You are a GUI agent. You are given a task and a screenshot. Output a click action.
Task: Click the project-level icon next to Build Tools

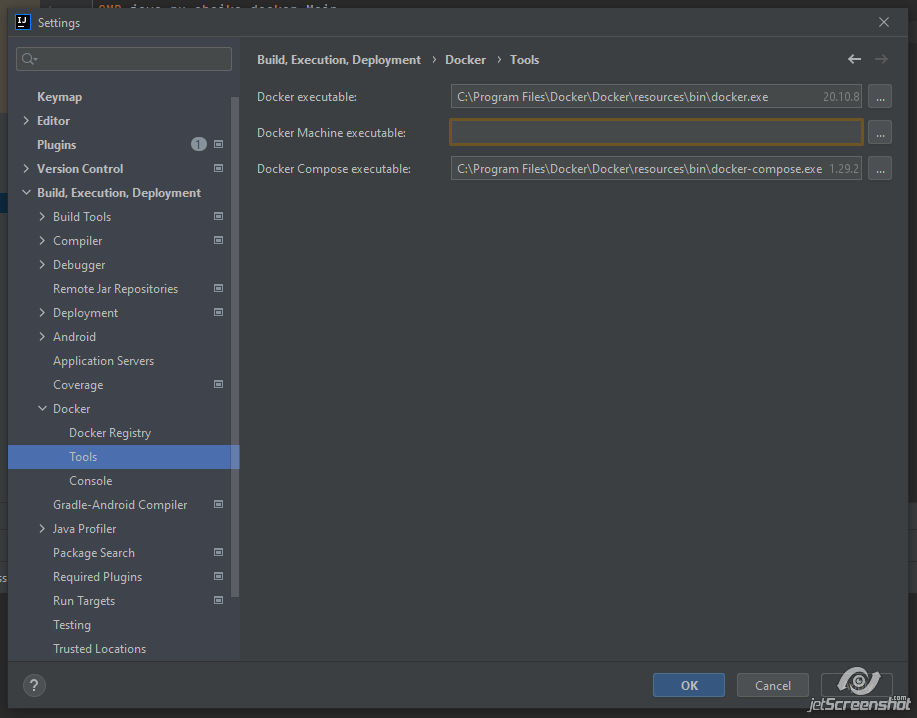218,216
